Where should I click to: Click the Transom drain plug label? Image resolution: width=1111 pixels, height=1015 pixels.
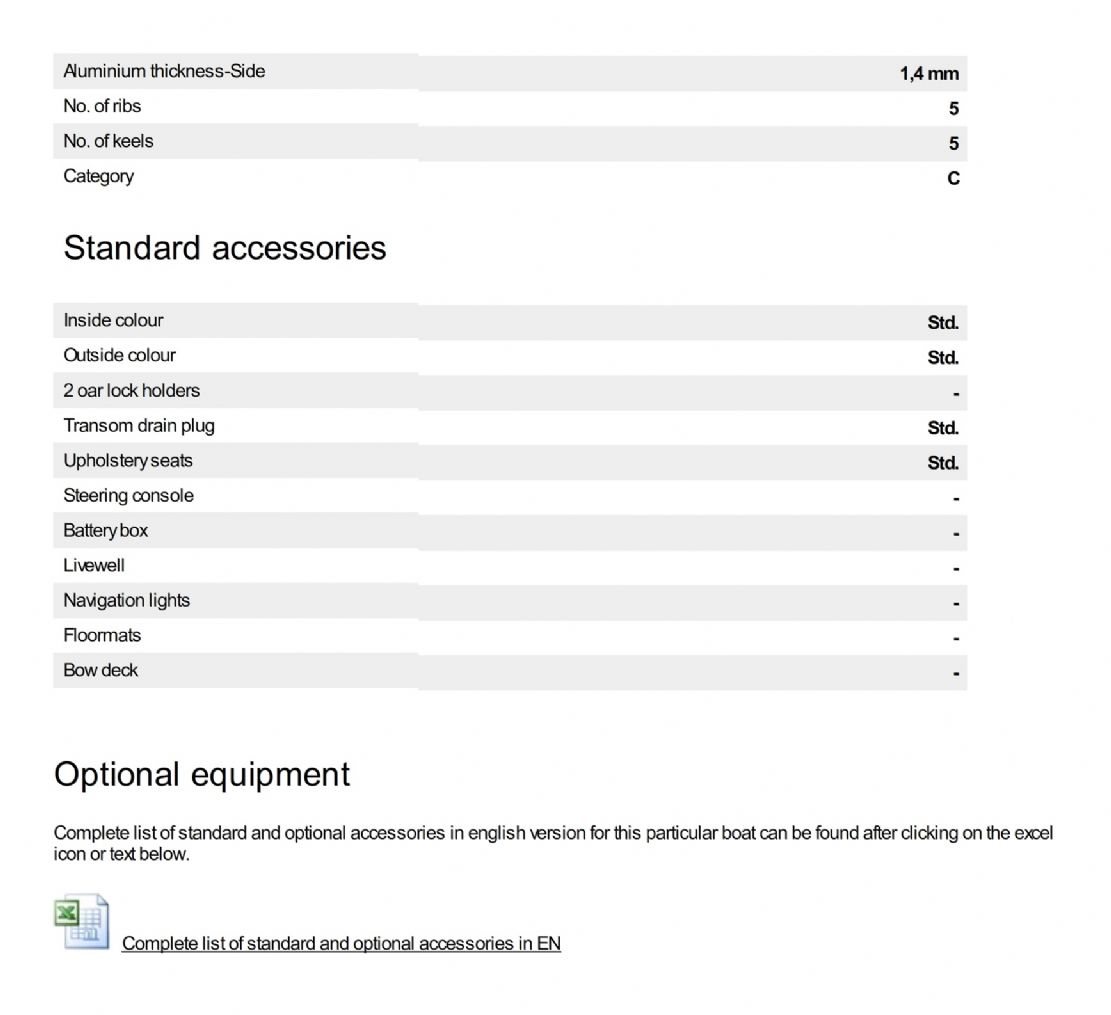(x=139, y=425)
